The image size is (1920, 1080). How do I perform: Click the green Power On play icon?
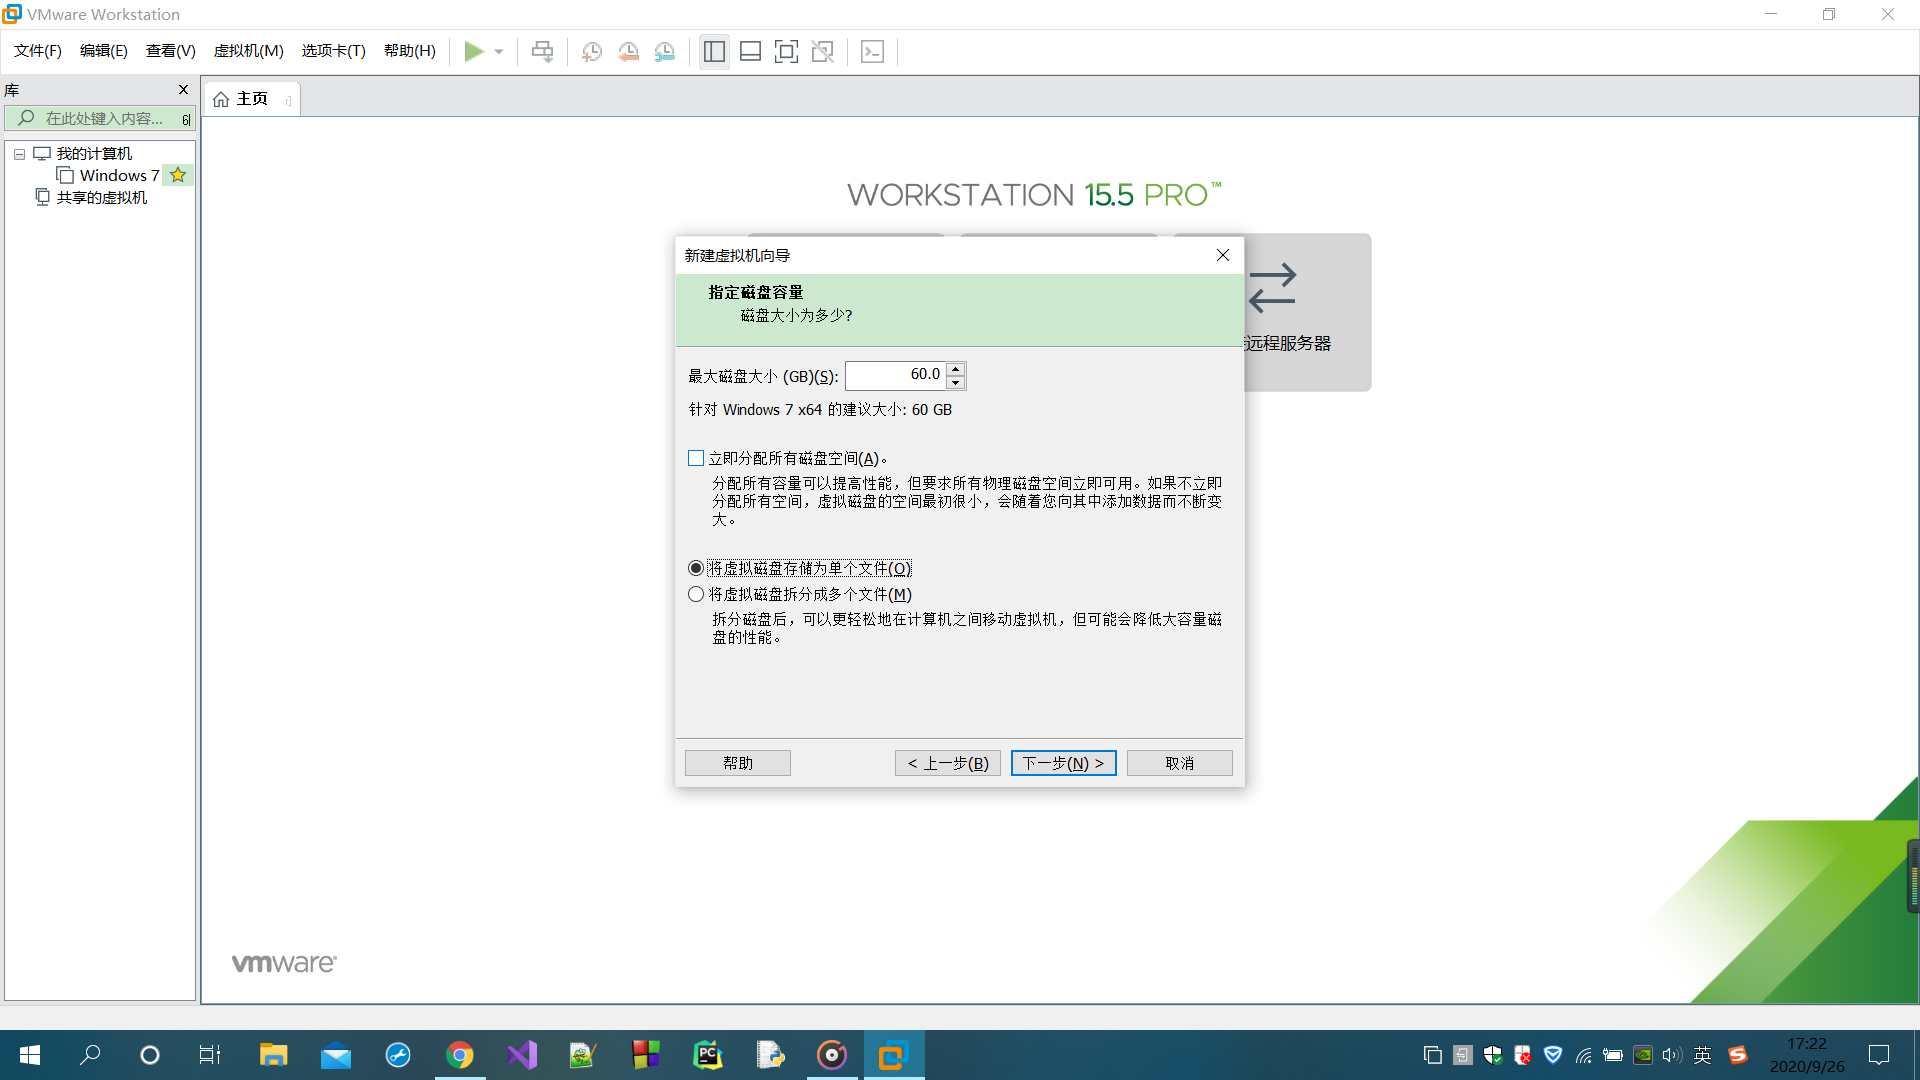tap(473, 52)
